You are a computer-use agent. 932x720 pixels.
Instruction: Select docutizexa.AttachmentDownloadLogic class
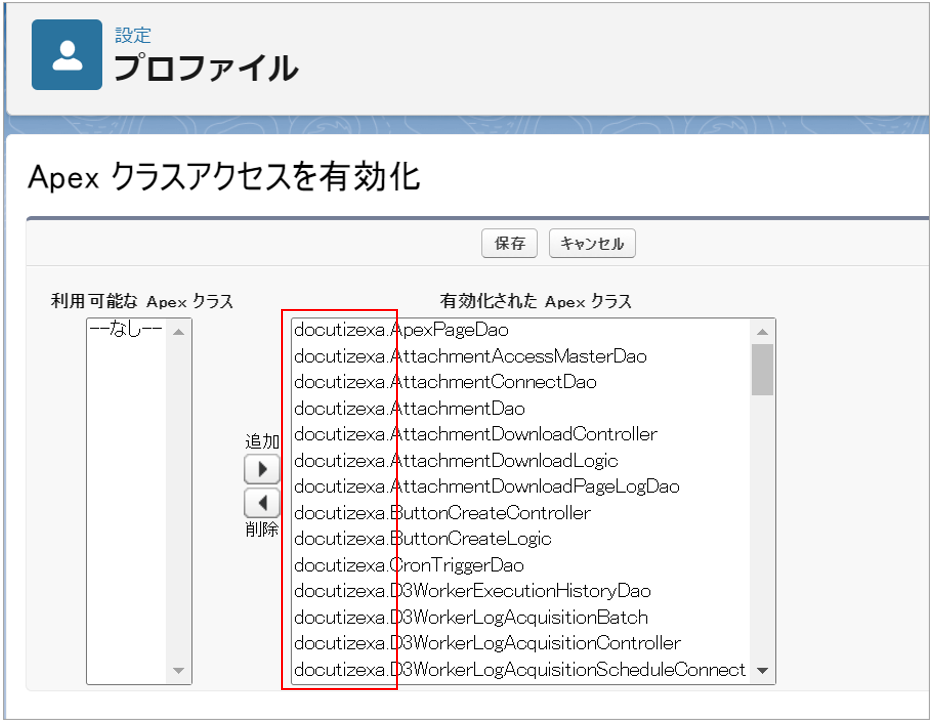[x=456, y=461]
